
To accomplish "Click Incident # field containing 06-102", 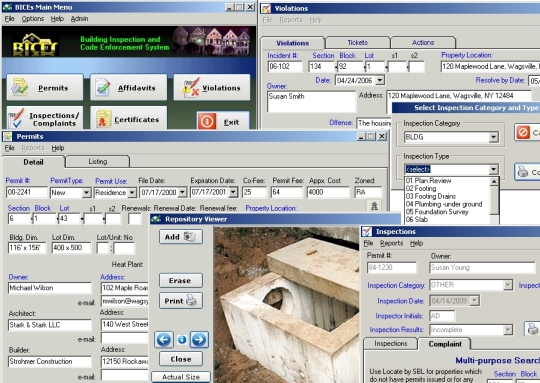I will pyautogui.click(x=285, y=66).
